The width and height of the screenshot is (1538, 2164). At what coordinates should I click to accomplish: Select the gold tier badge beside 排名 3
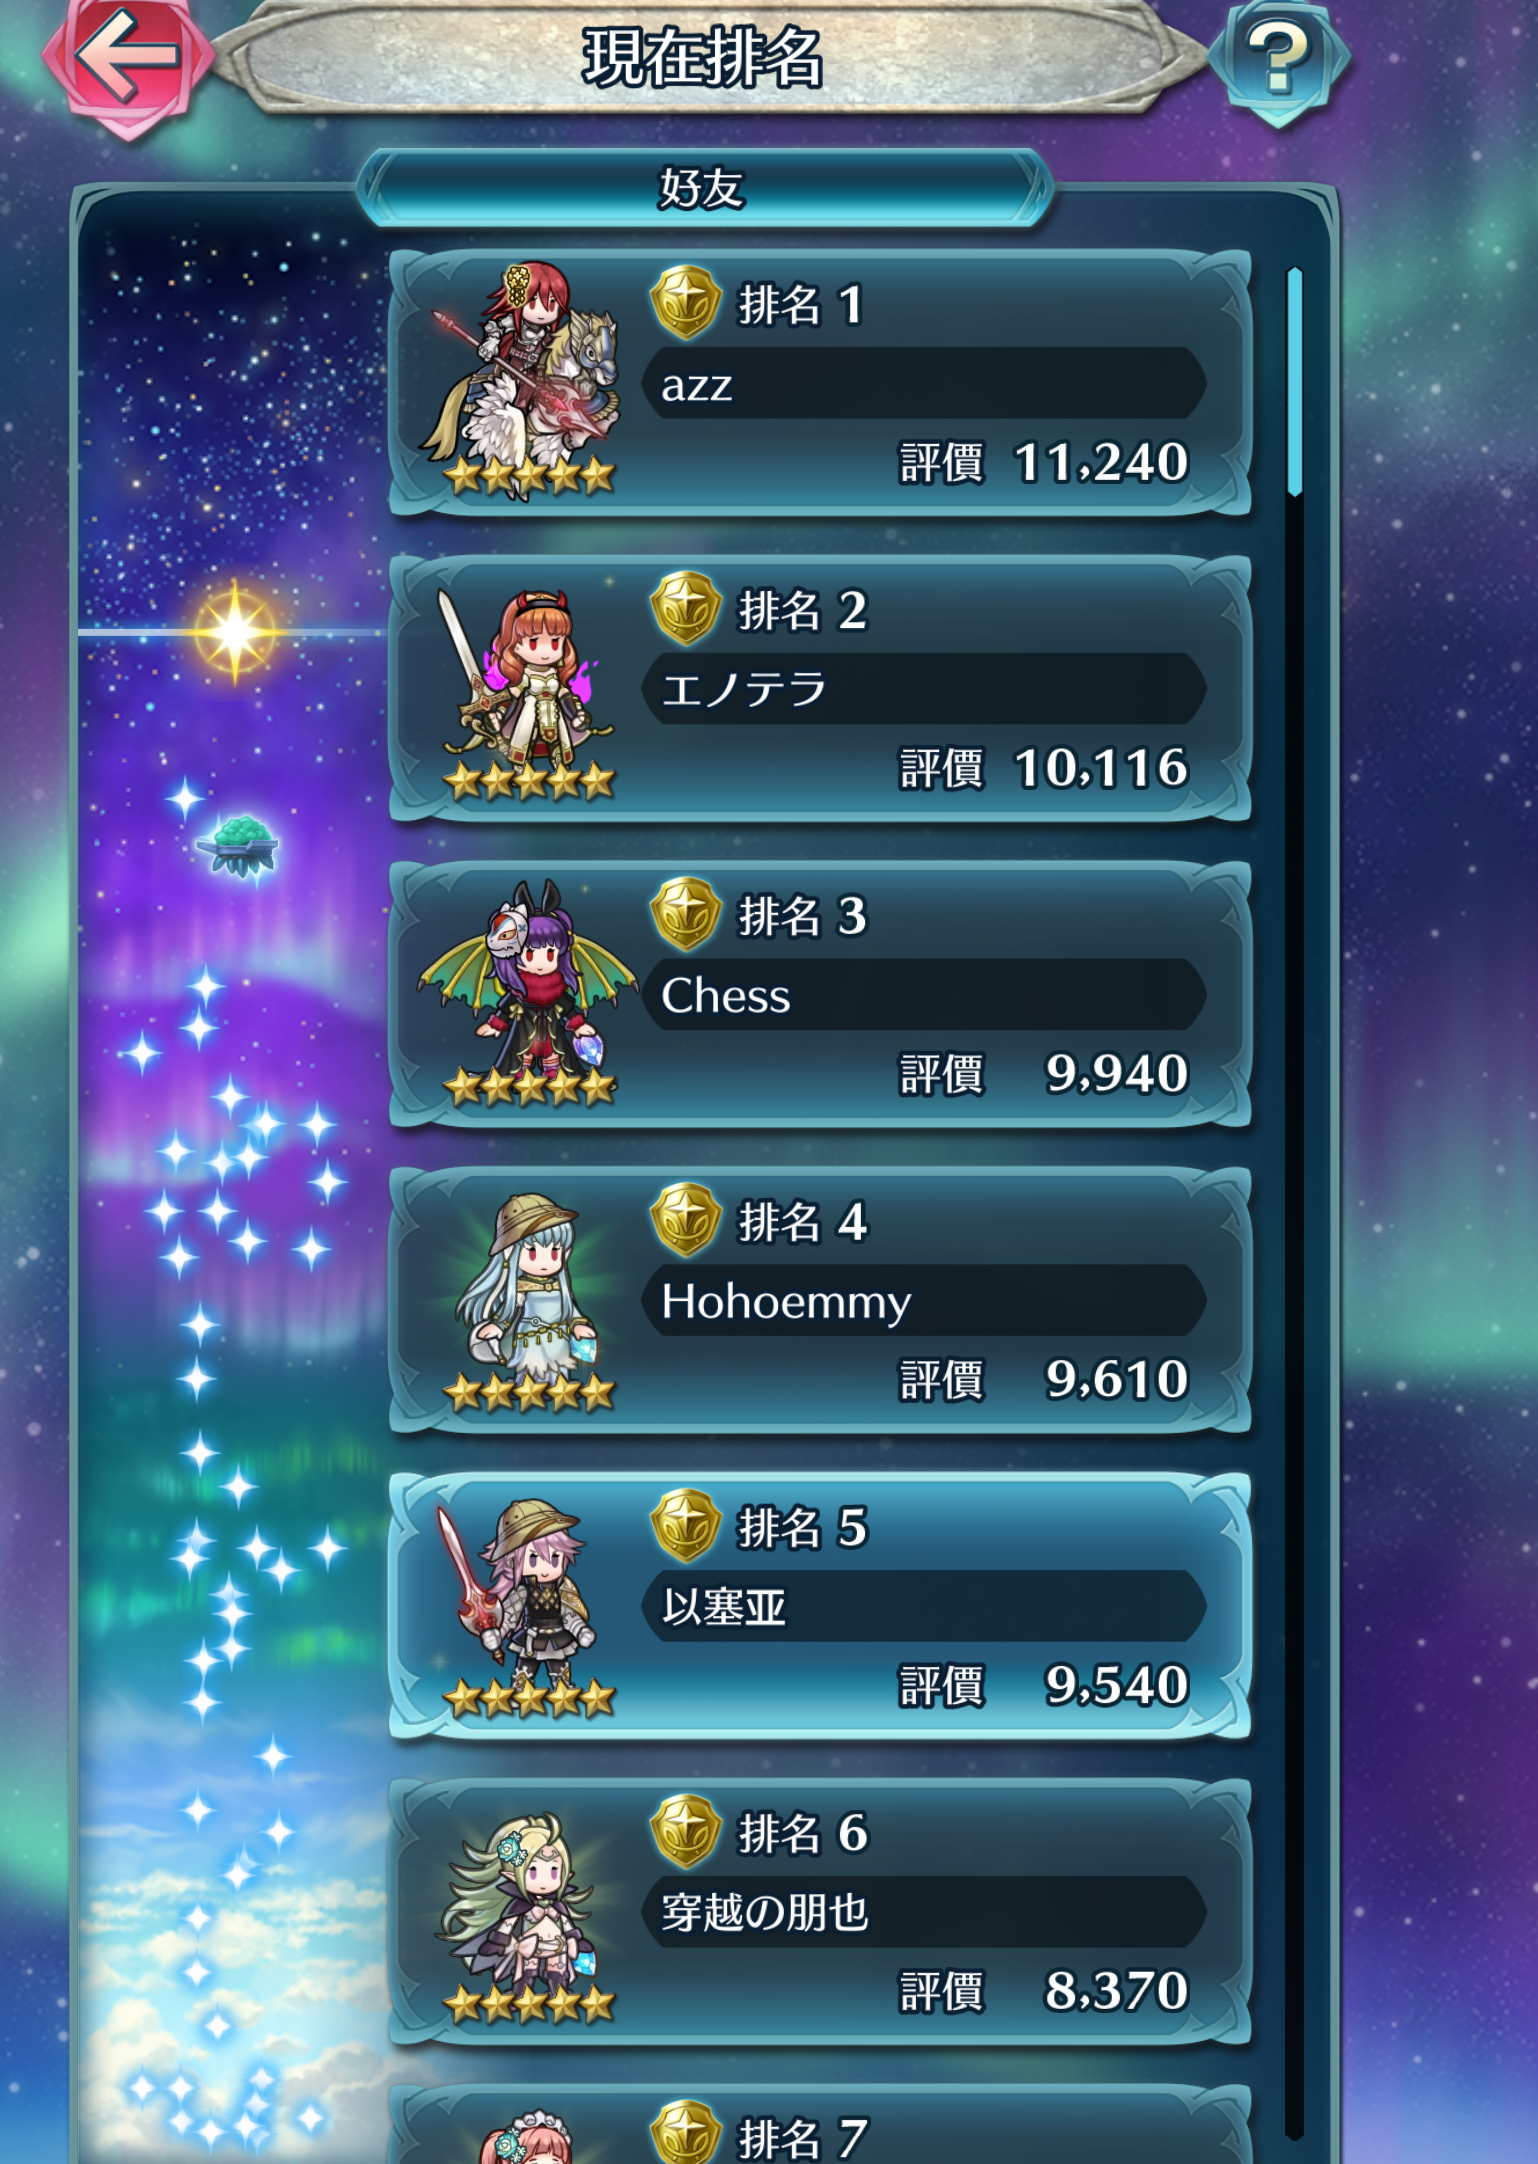tap(686, 914)
